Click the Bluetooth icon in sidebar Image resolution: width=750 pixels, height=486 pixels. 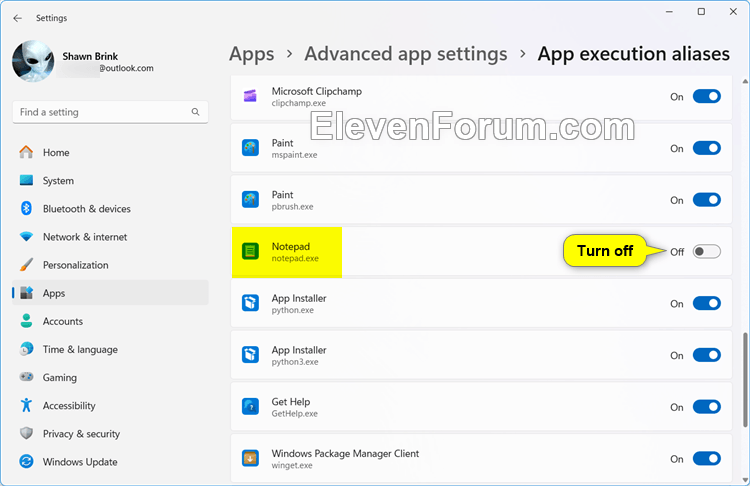pyautogui.click(x=26, y=209)
